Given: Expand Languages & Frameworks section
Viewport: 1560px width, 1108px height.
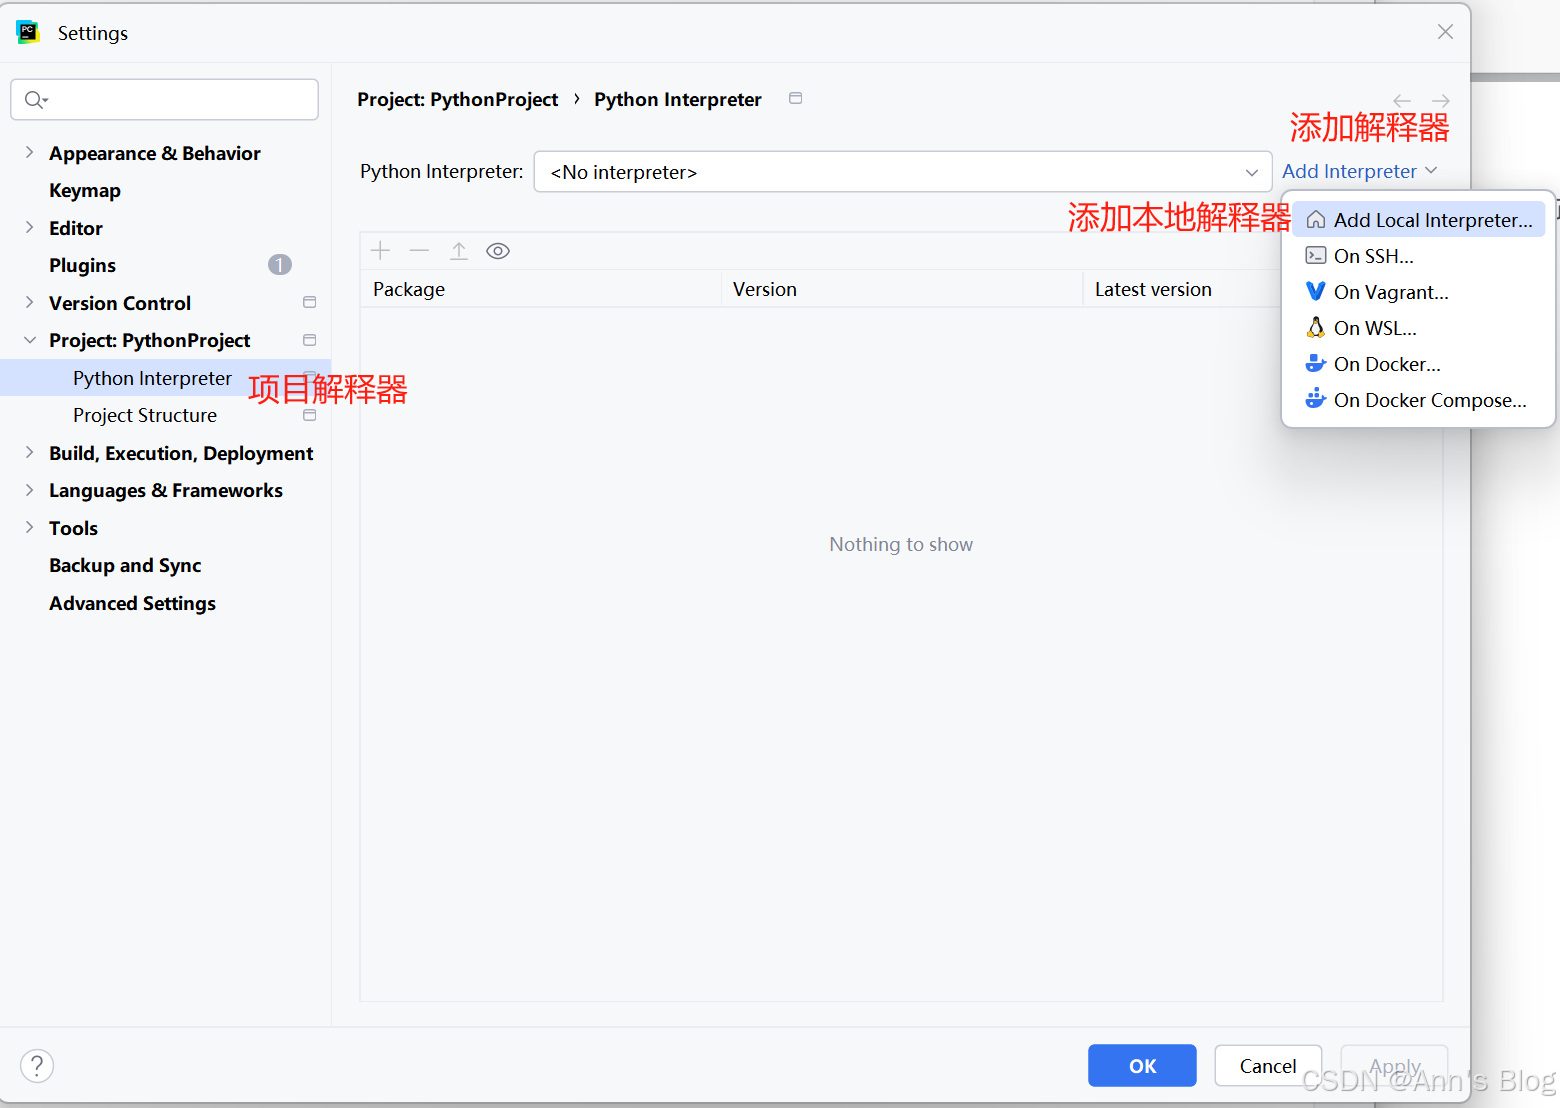Looking at the screenshot, I should pyautogui.click(x=29, y=490).
